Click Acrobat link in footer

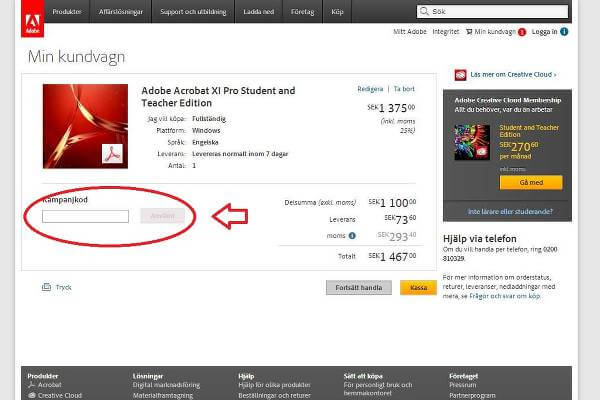49,385
